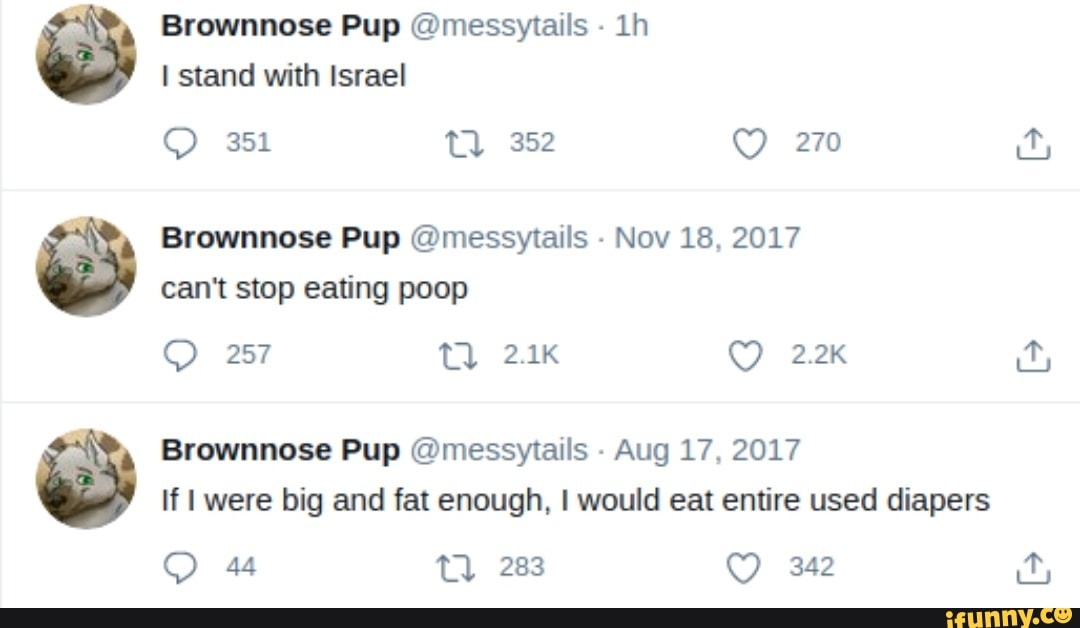Share the Aug 17, 2017 tweet
Image resolution: width=1080 pixels, height=628 pixels.
coord(1033,569)
